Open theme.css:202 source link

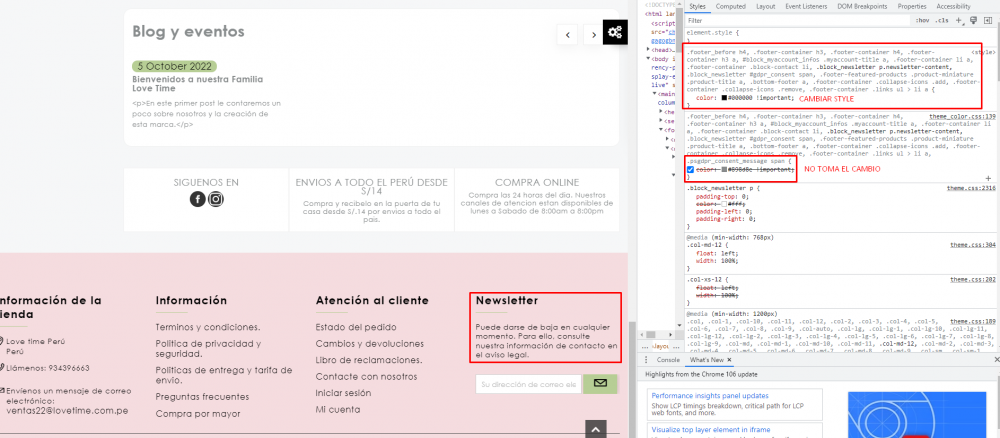(x=973, y=279)
